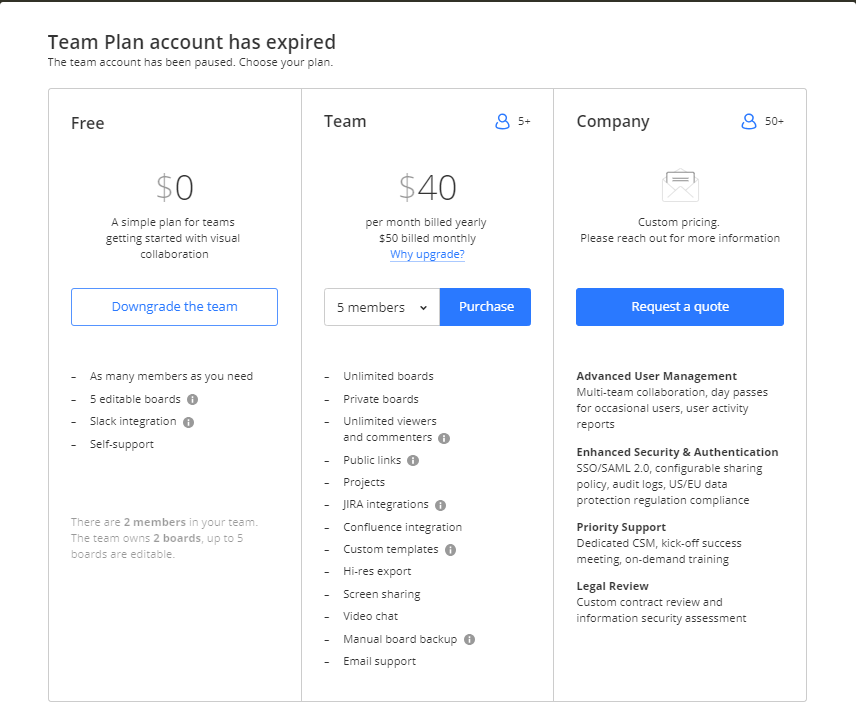Open the Why upgrade? link
The height and width of the screenshot is (712, 856).
point(427,254)
